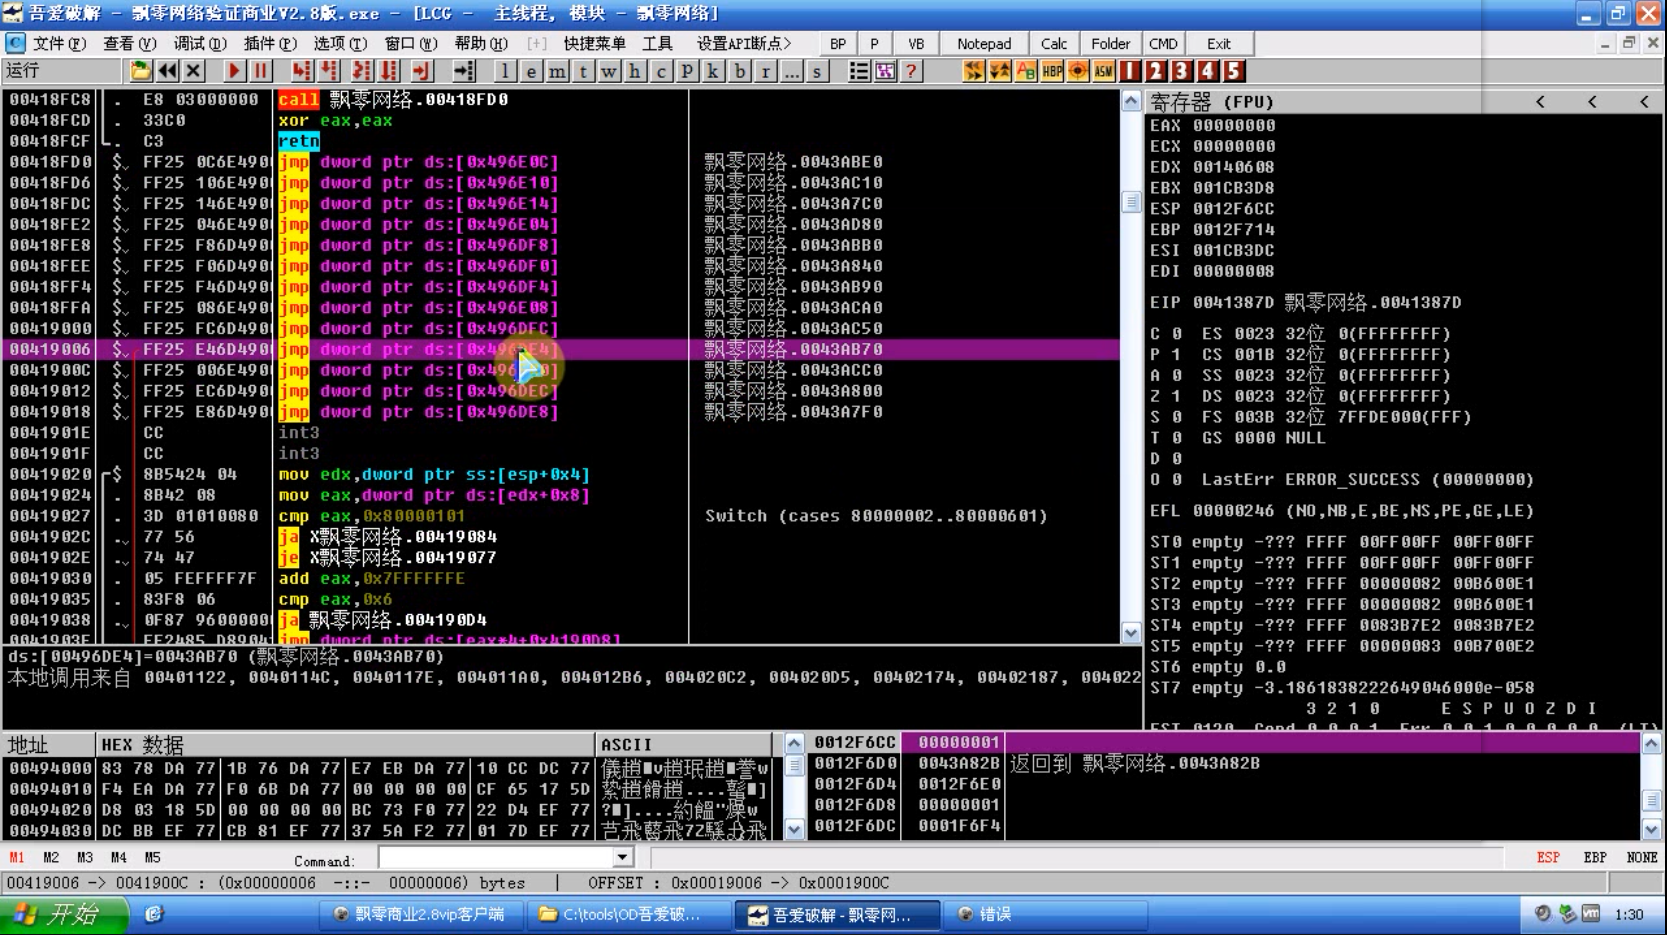Screen dimensions: 1667x935
Task: Click the HBP hardware breakpoint icon
Action: 1052,71
